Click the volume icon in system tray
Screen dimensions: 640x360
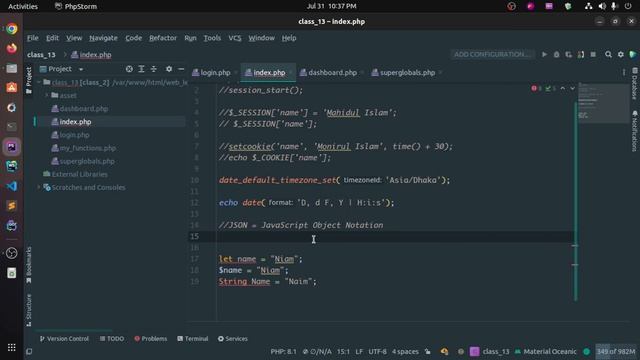602,6
